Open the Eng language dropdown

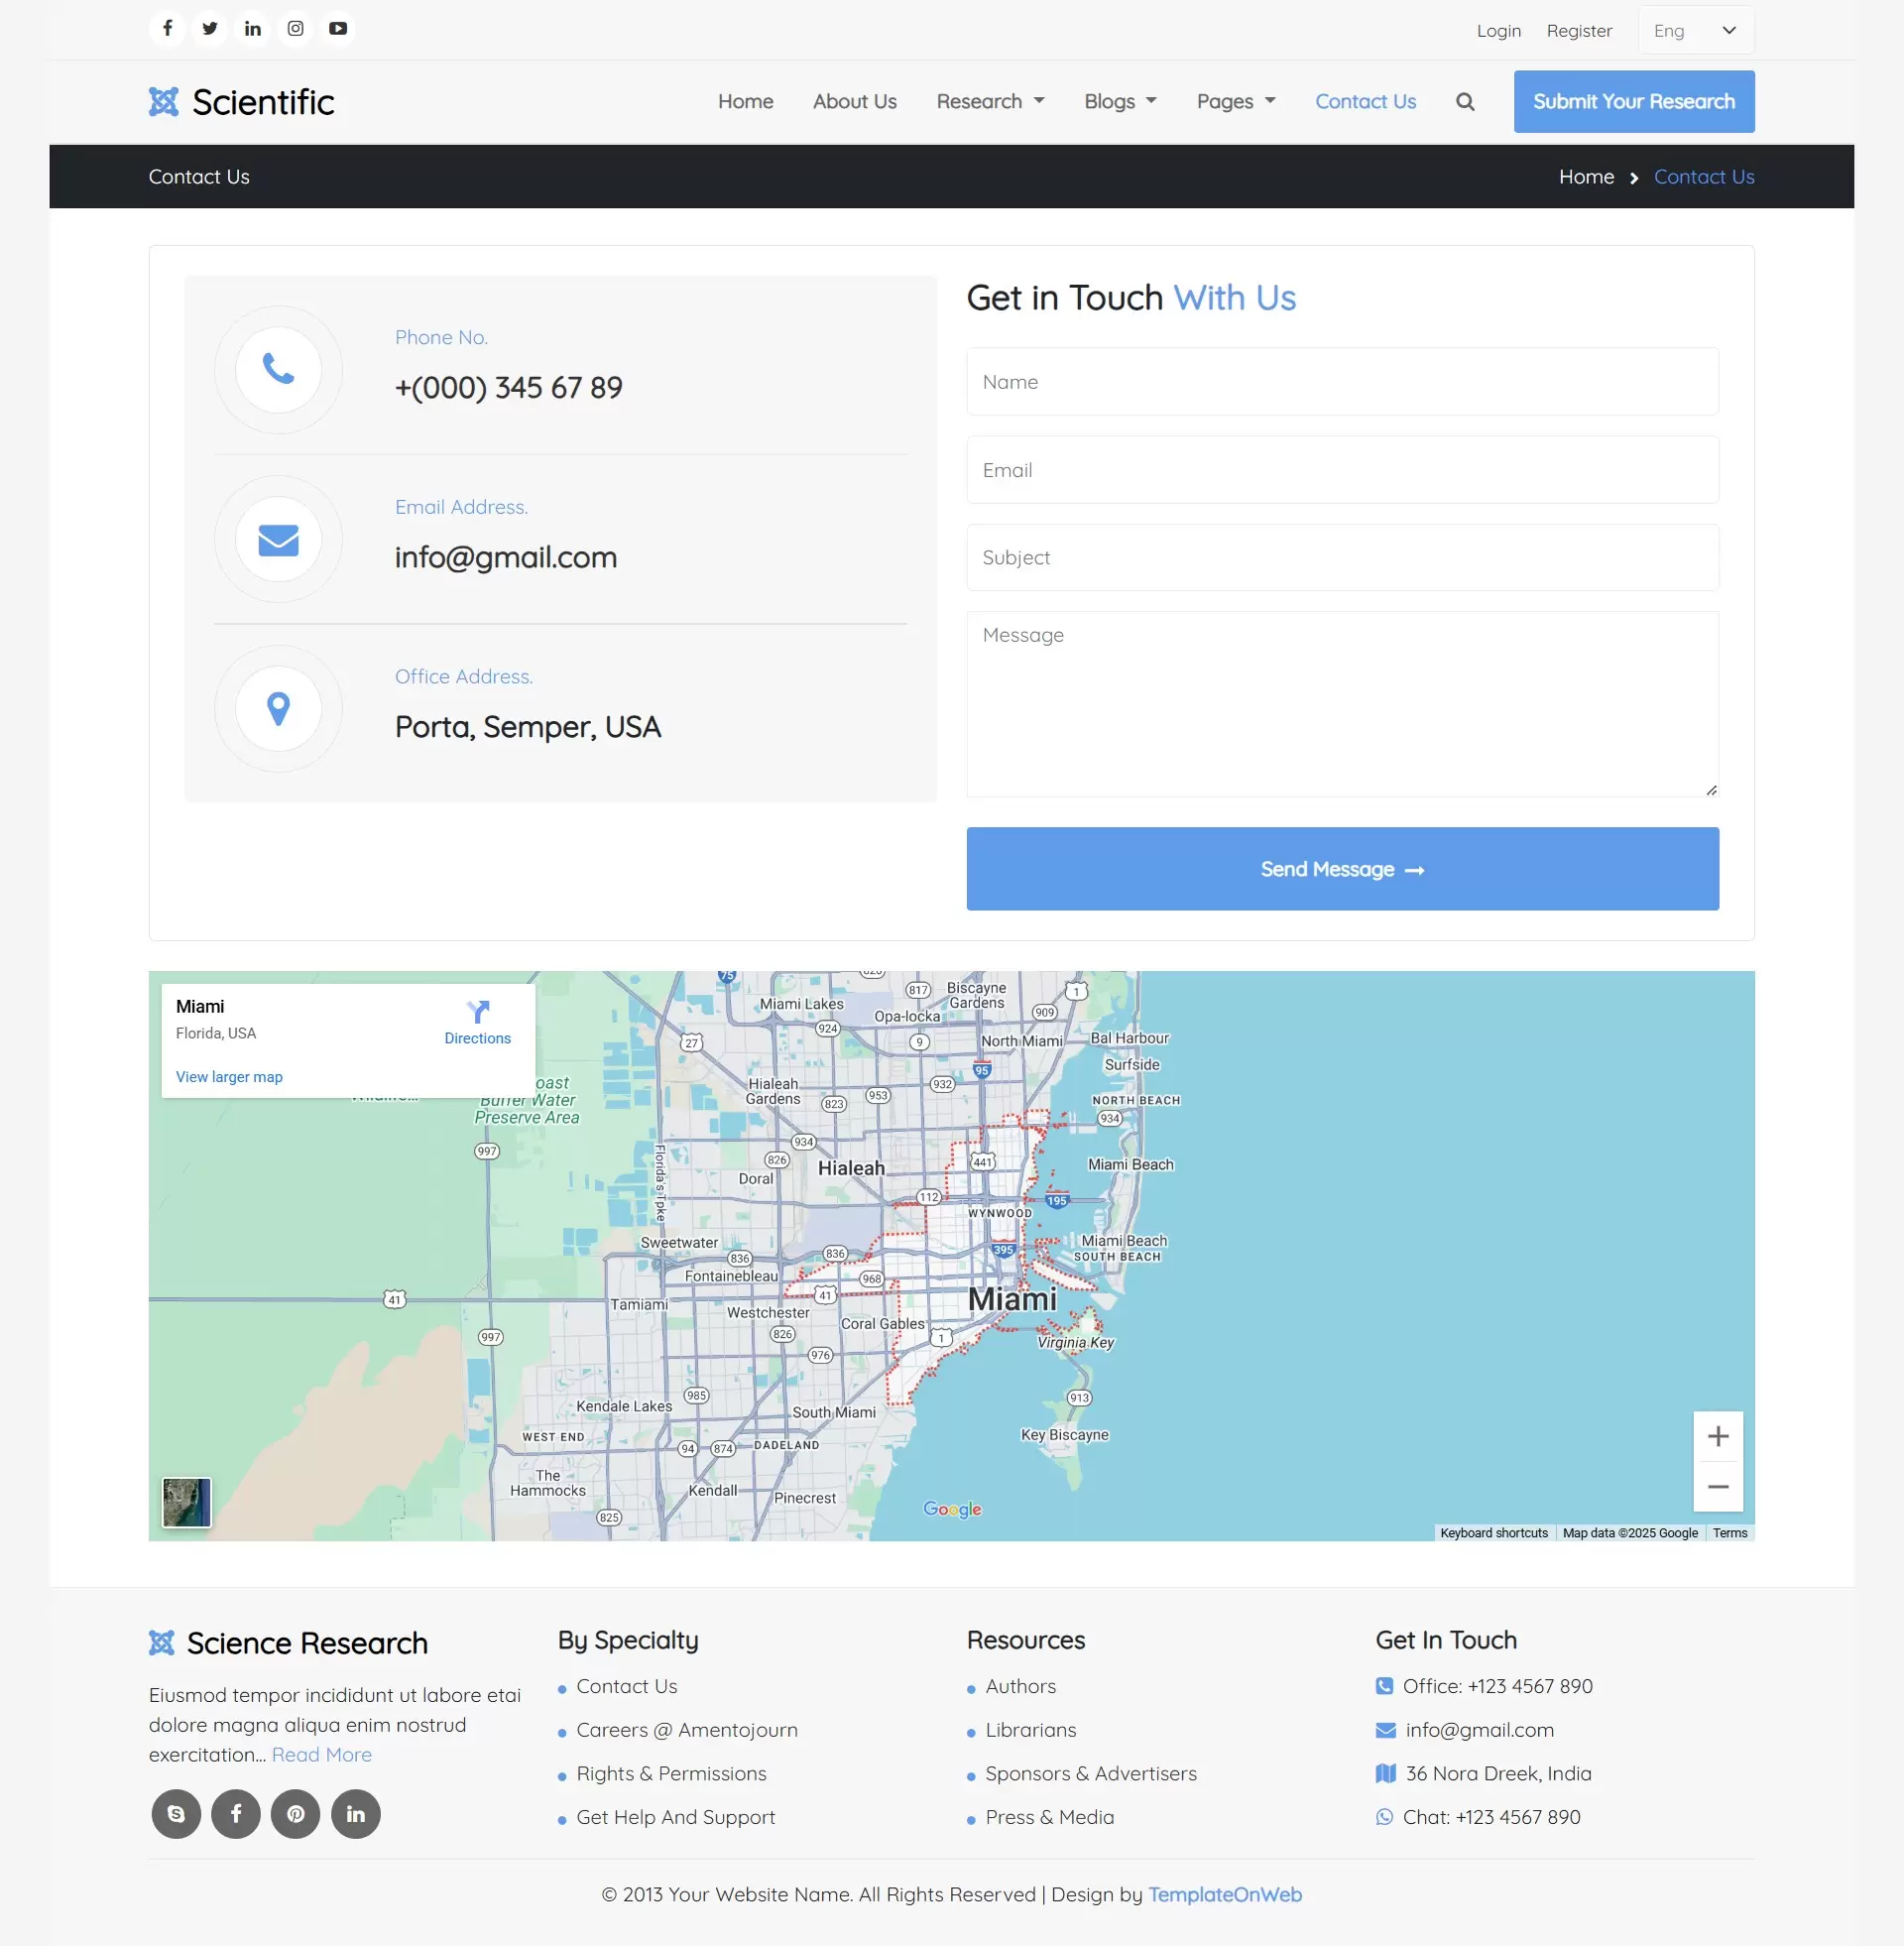pos(1695,30)
